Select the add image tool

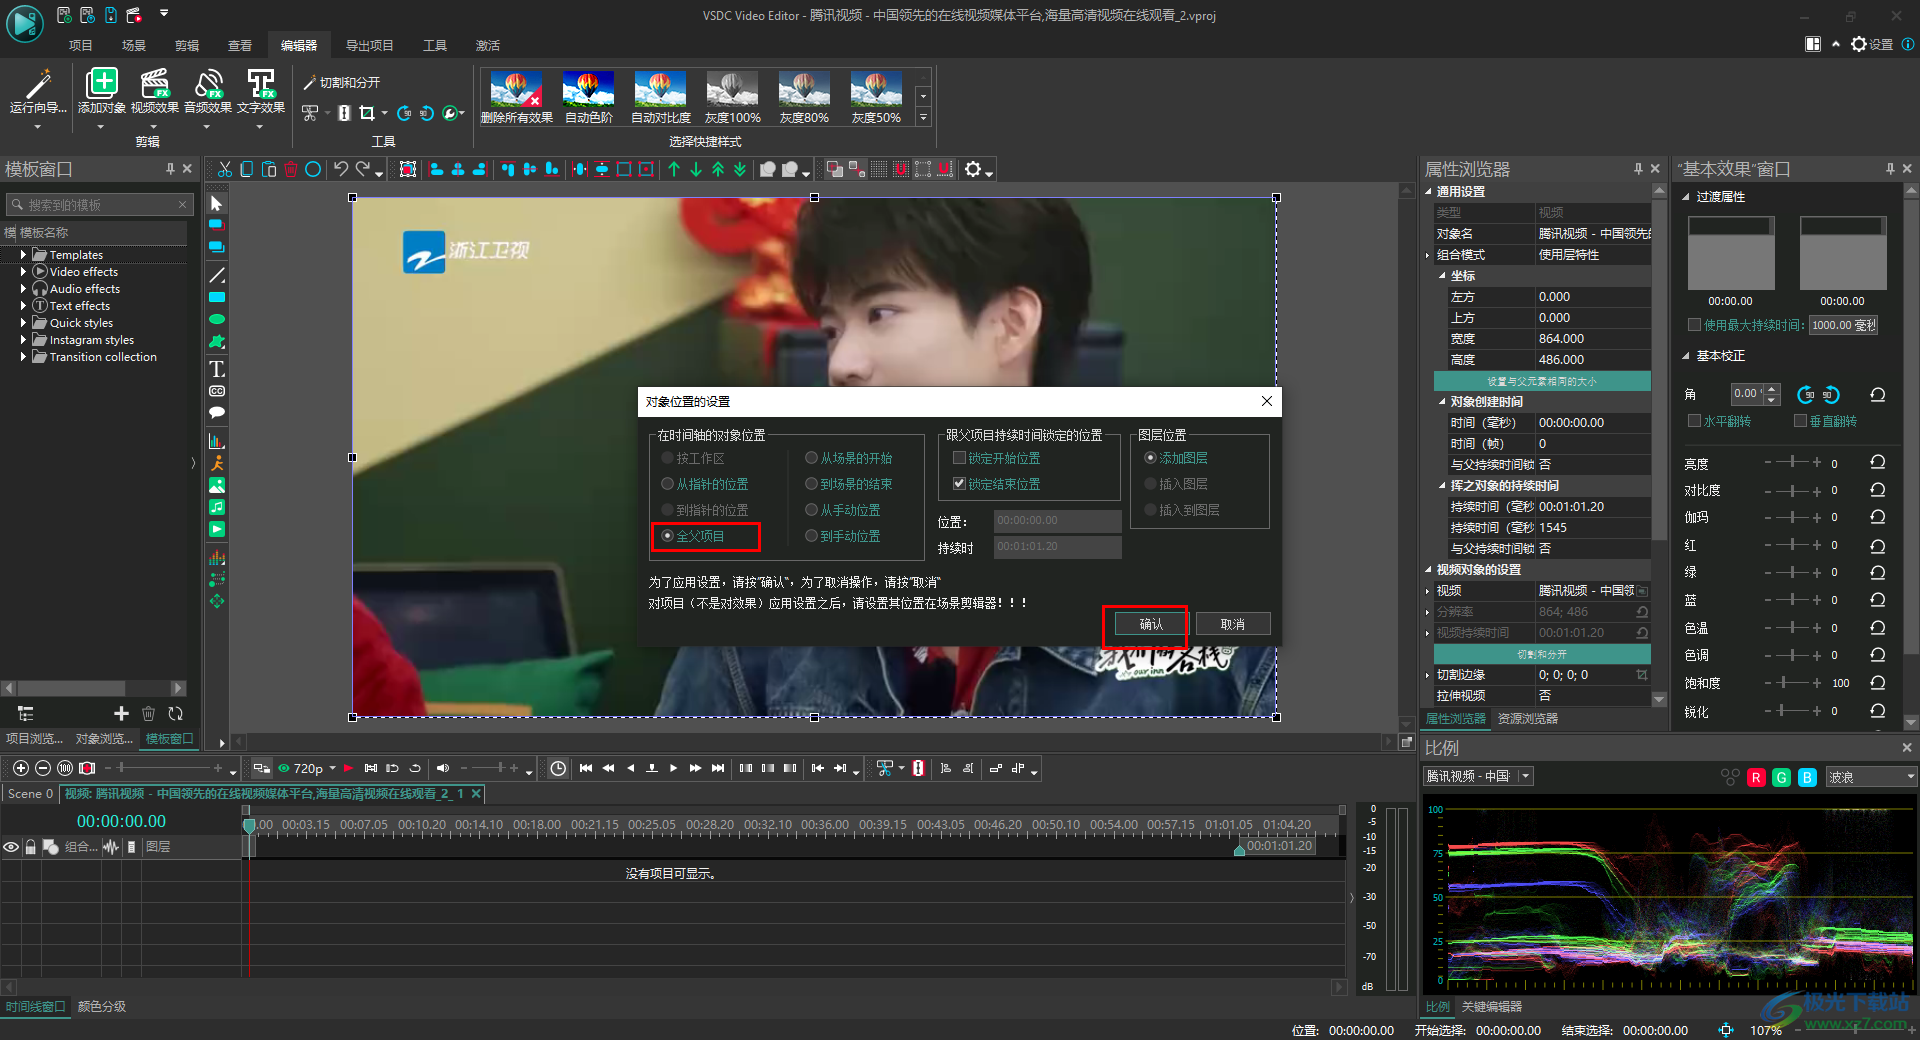coord(216,485)
